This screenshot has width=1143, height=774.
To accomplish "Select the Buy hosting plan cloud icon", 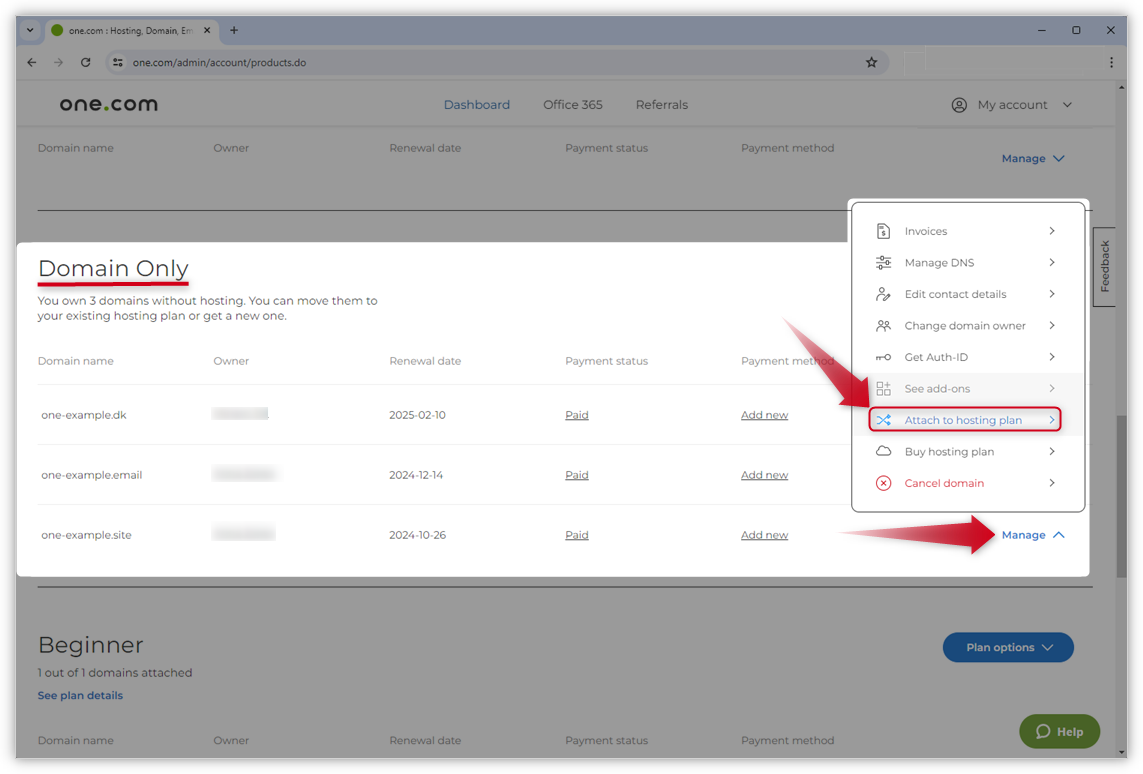I will pyautogui.click(x=884, y=451).
